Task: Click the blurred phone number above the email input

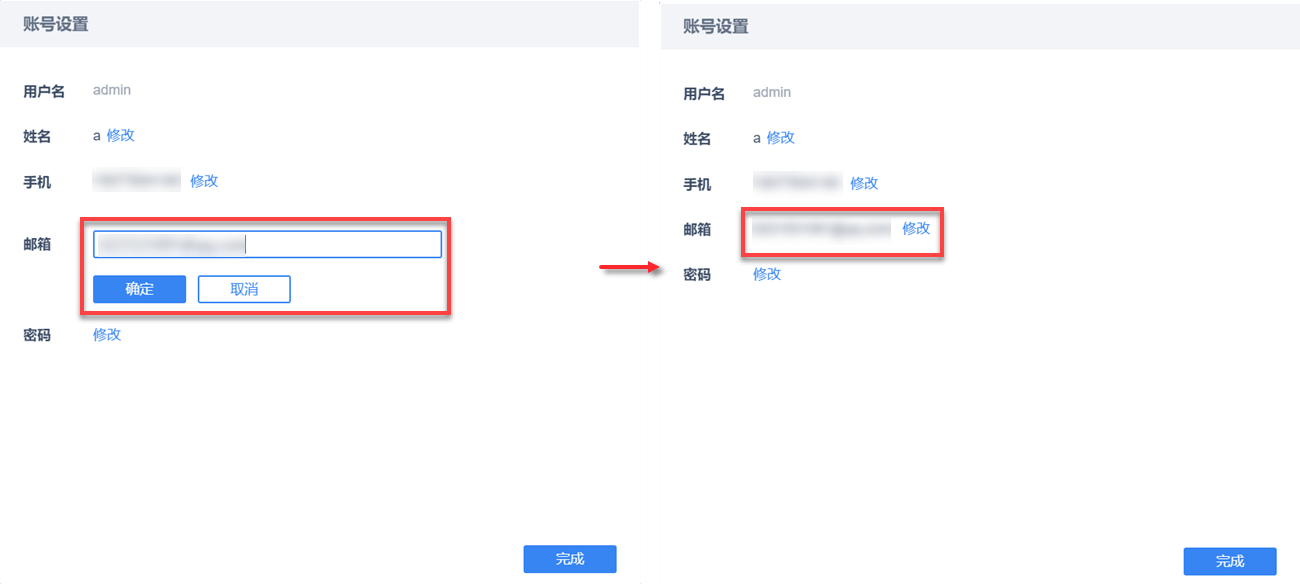Action: point(137,181)
